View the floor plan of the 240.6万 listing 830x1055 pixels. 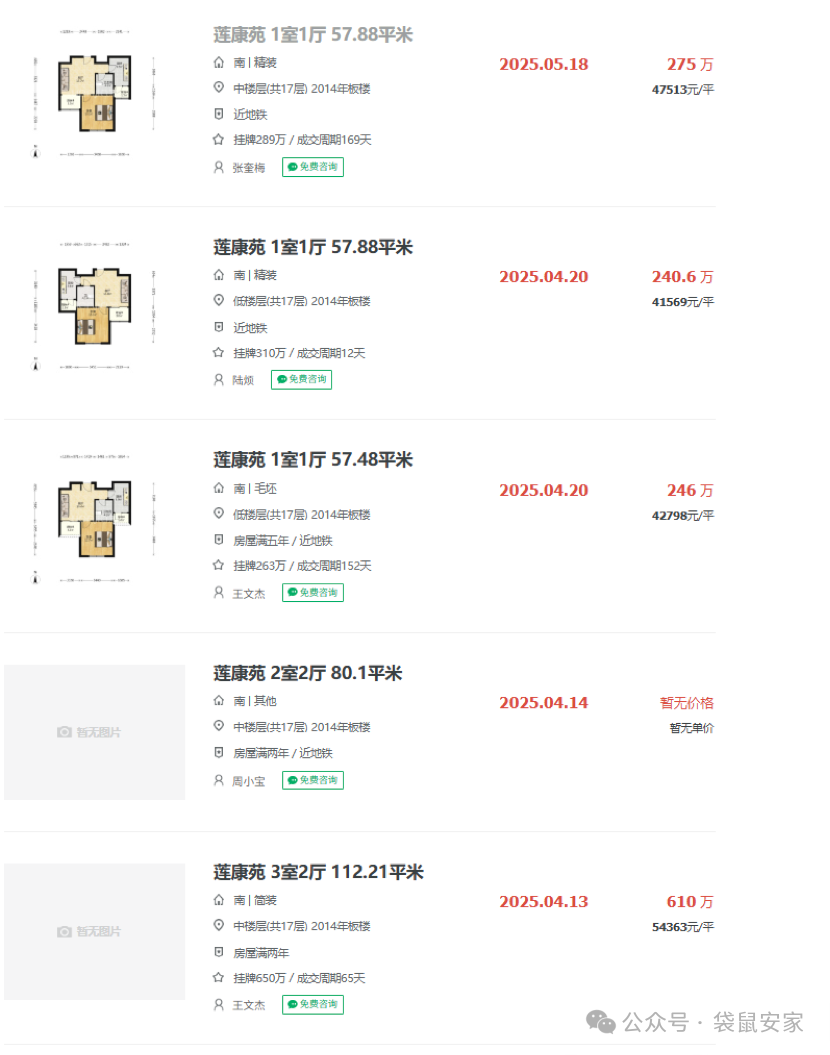tap(94, 305)
